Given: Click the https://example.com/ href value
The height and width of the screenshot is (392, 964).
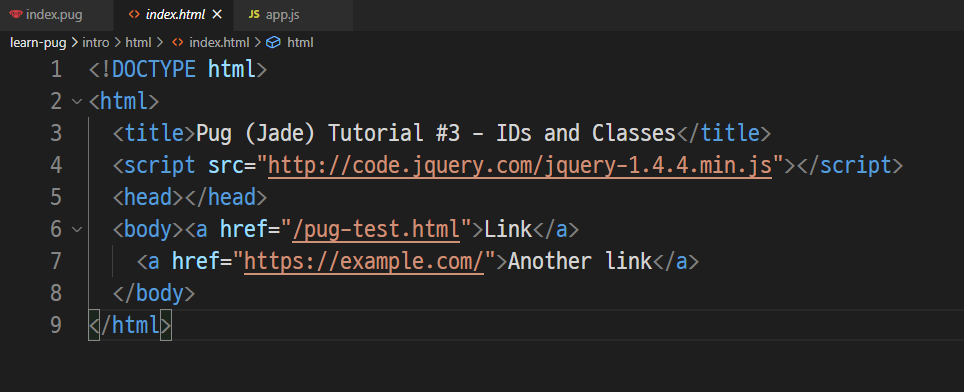Looking at the screenshot, I should [x=365, y=261].
